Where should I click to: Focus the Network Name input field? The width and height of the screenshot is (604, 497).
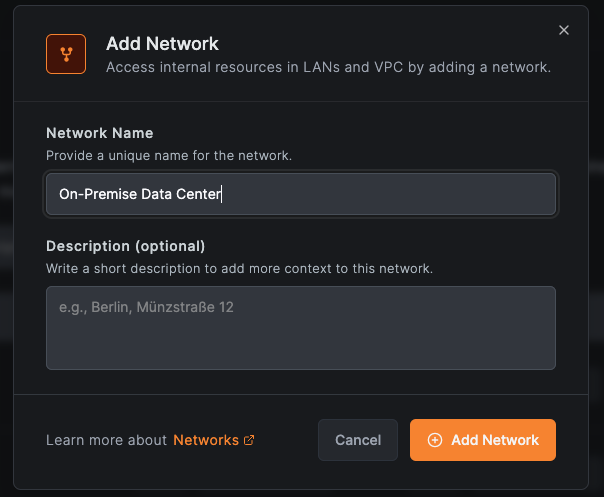point(380,194)
